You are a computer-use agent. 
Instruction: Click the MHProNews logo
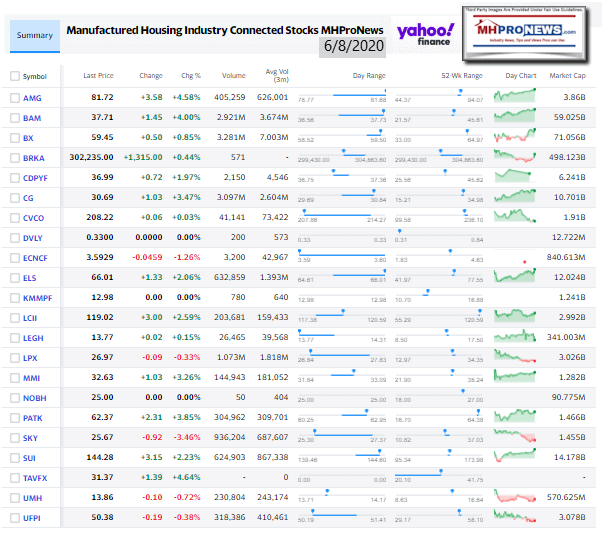point(536,34)
